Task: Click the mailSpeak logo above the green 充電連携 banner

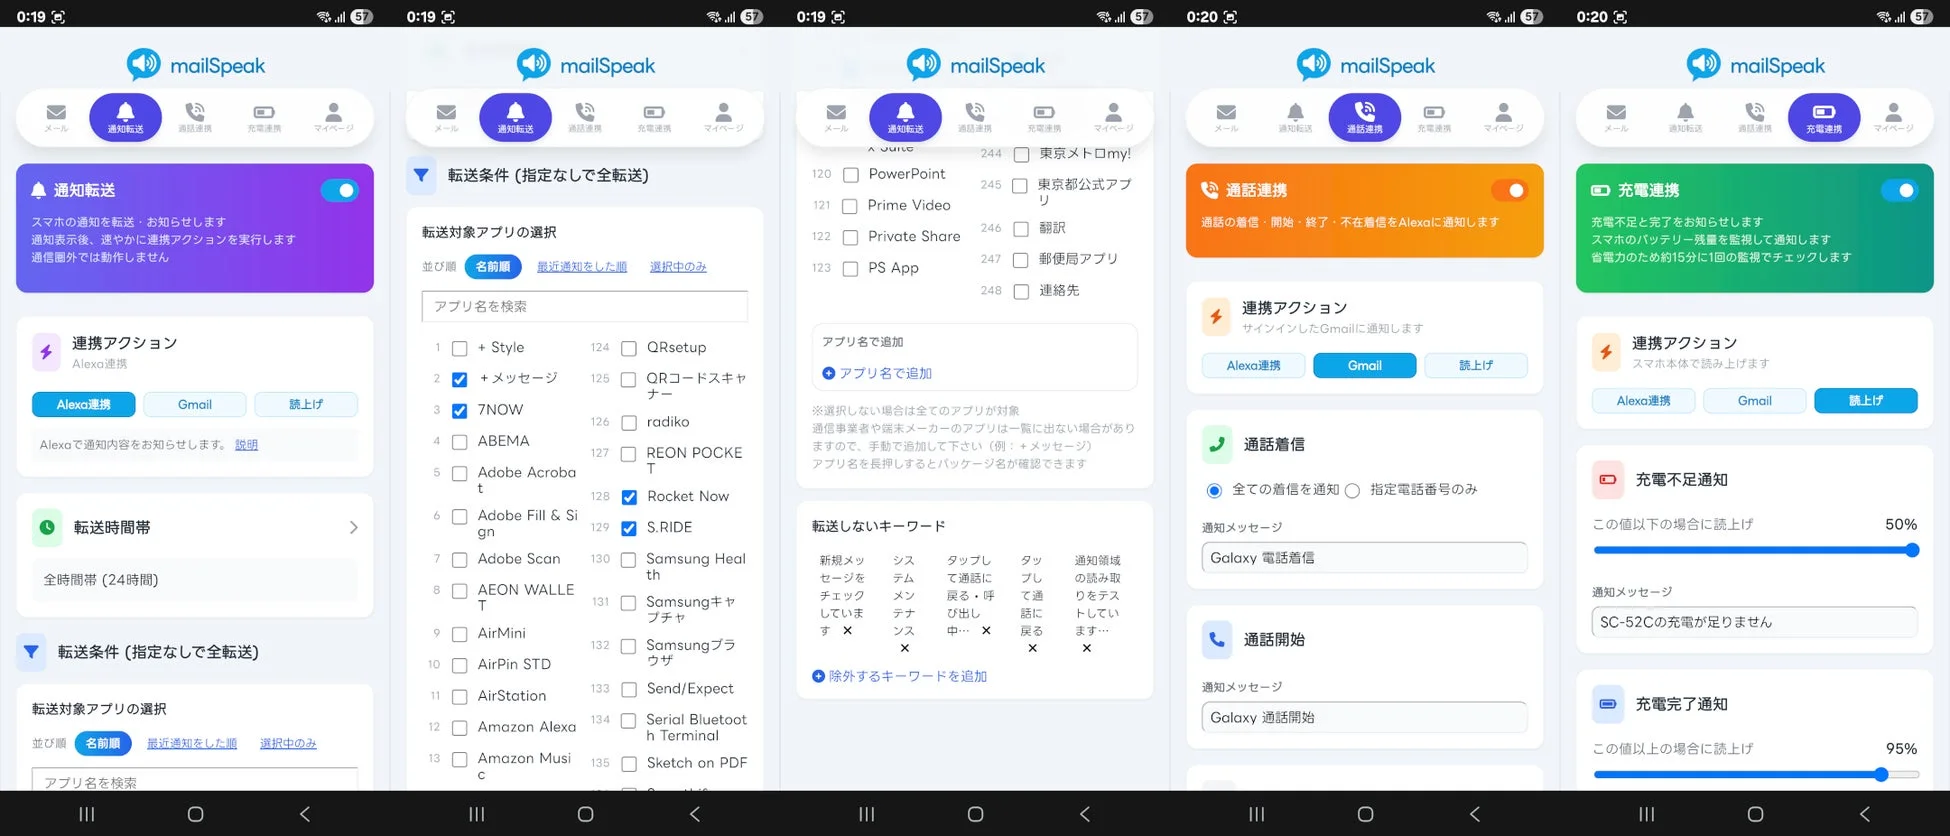Action: [1755, 65]
